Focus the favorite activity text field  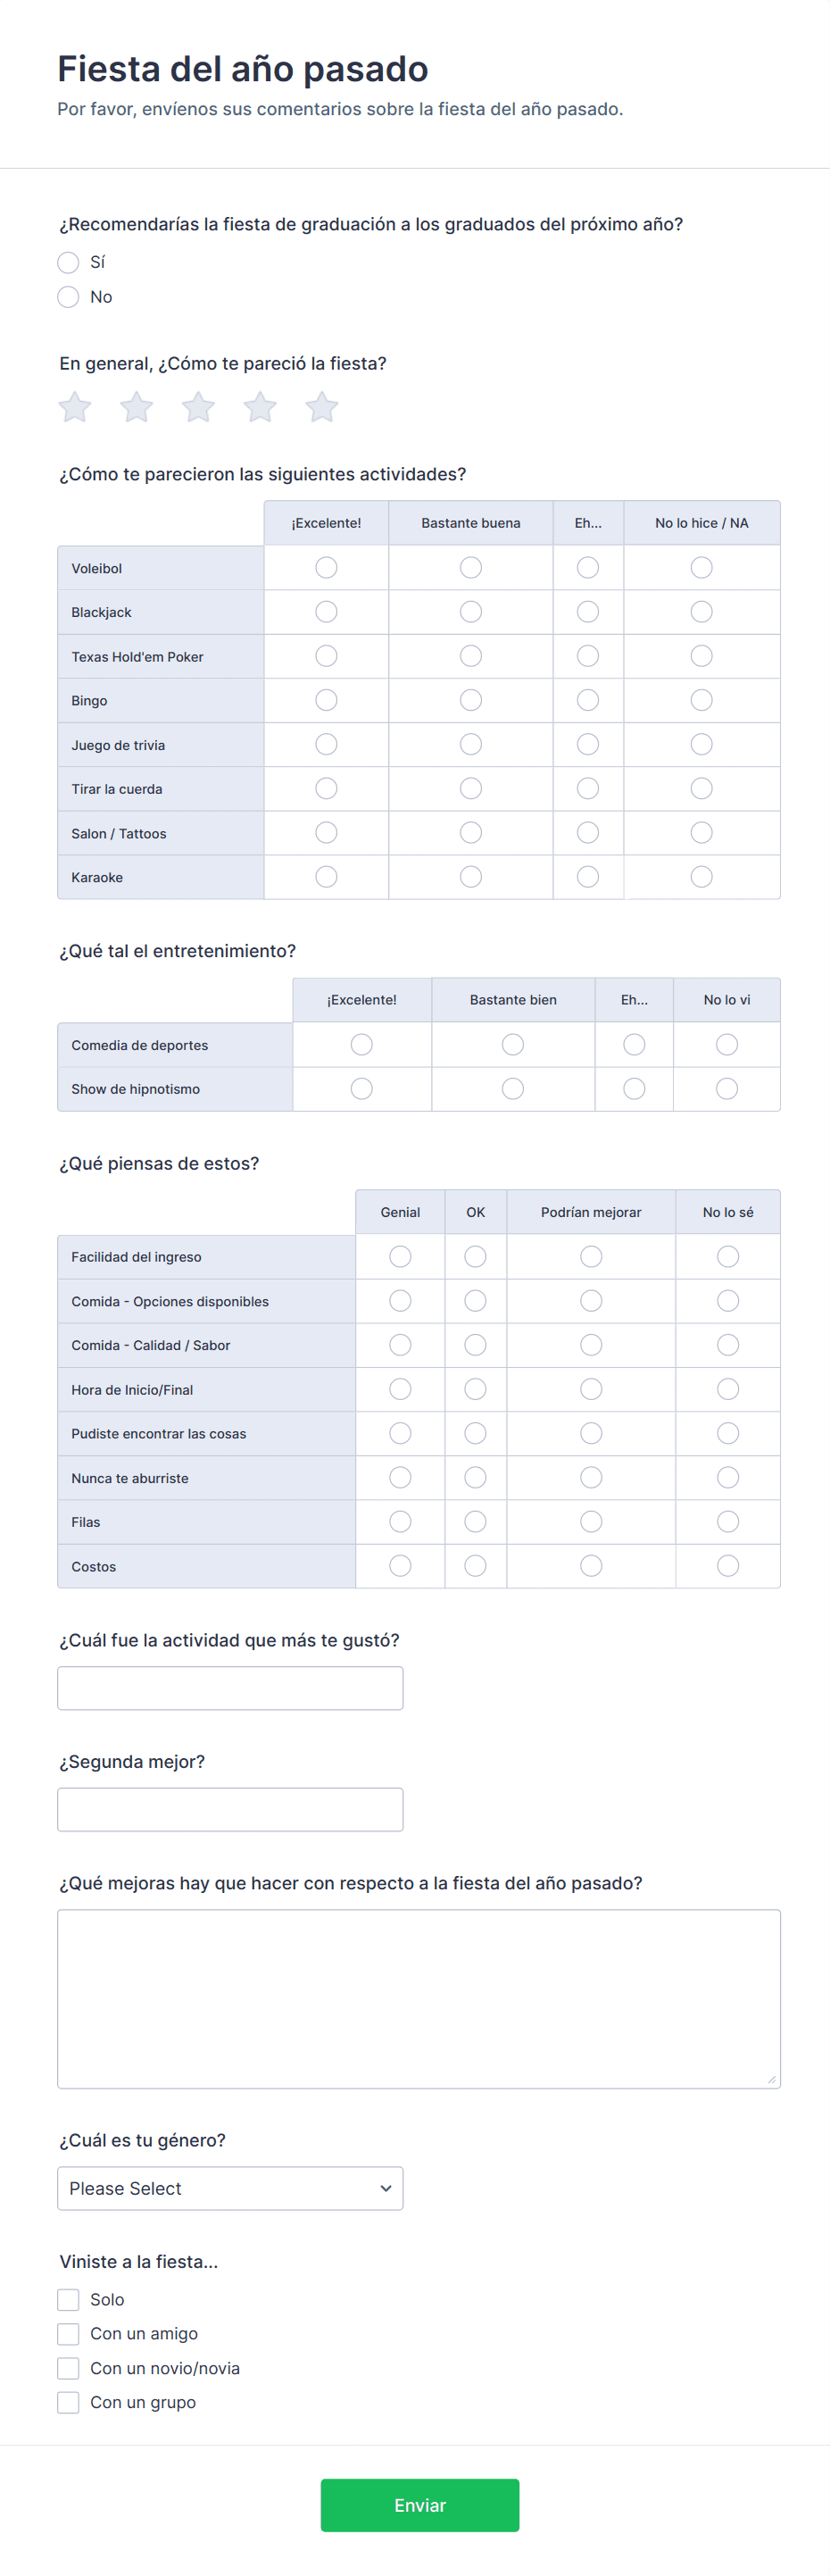click(230, 1688)
